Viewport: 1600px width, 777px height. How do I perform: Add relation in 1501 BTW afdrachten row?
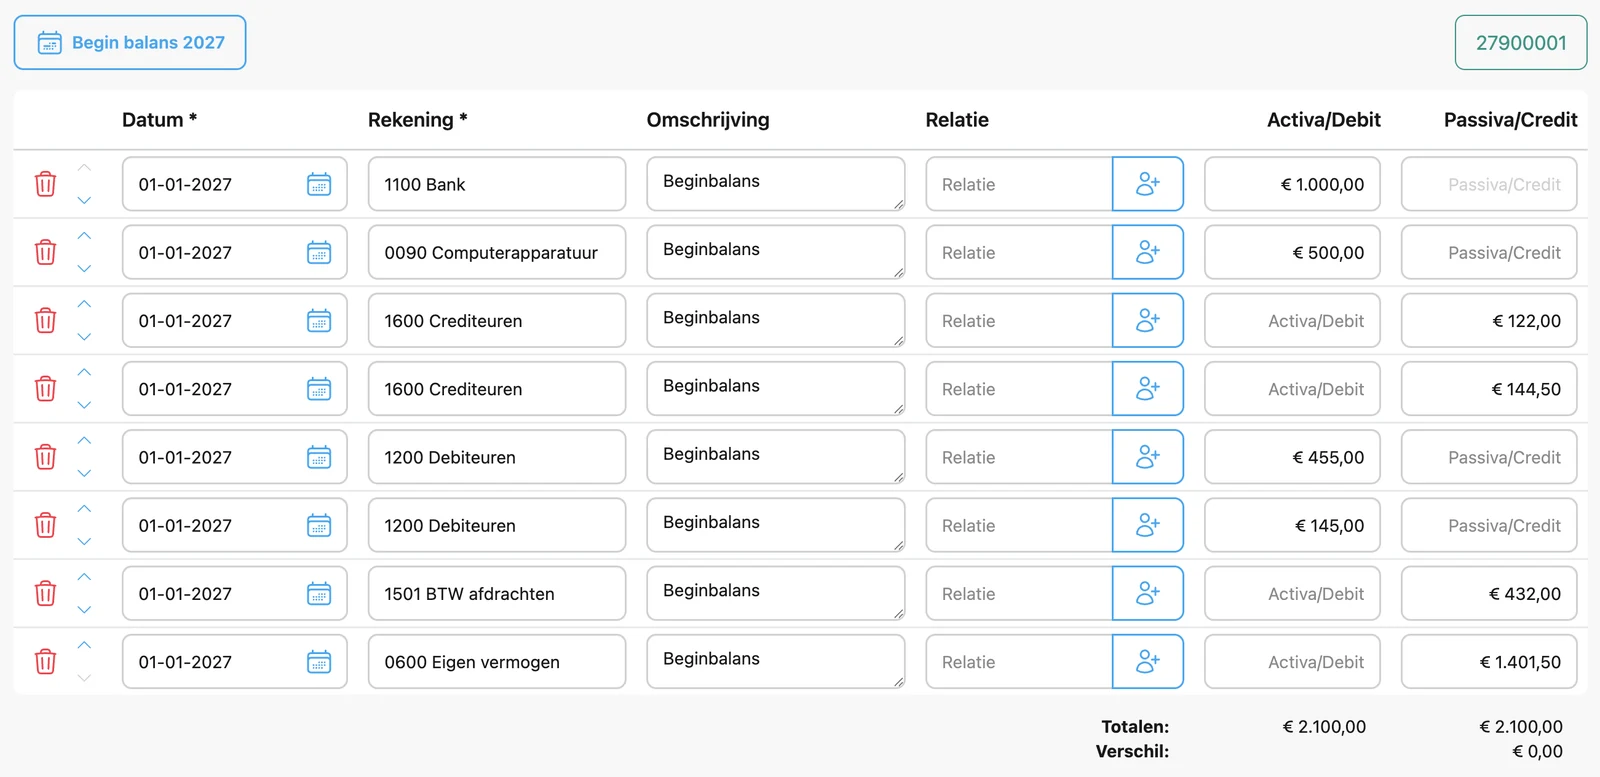coord(1148,593)
